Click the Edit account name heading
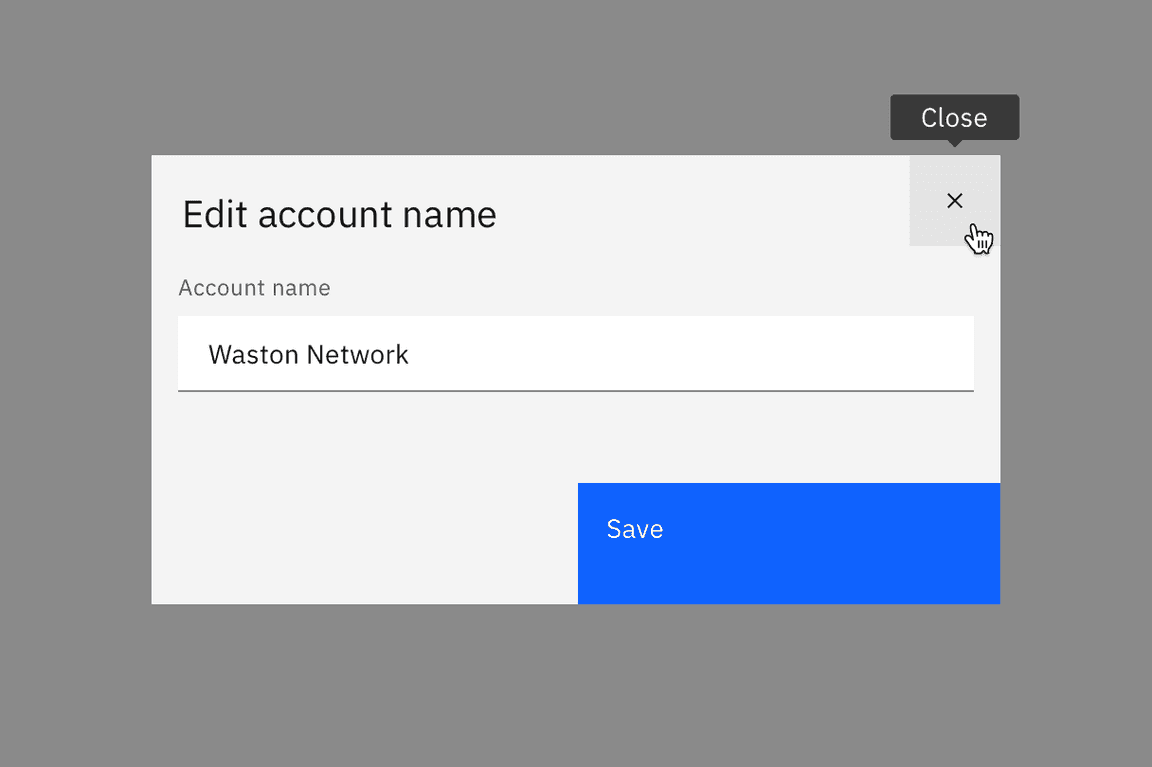 pos(338,214)
